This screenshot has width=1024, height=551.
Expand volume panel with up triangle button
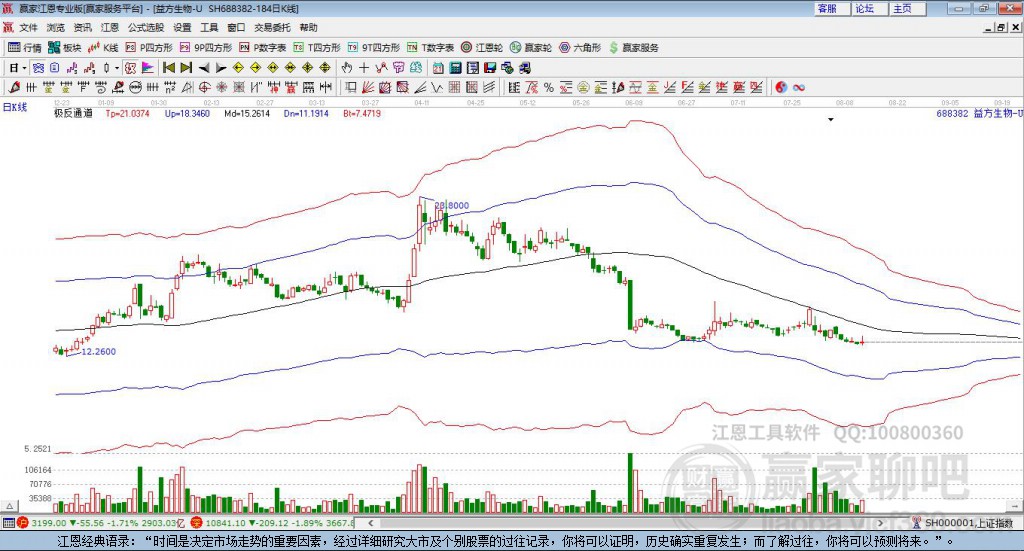(10, 506)
